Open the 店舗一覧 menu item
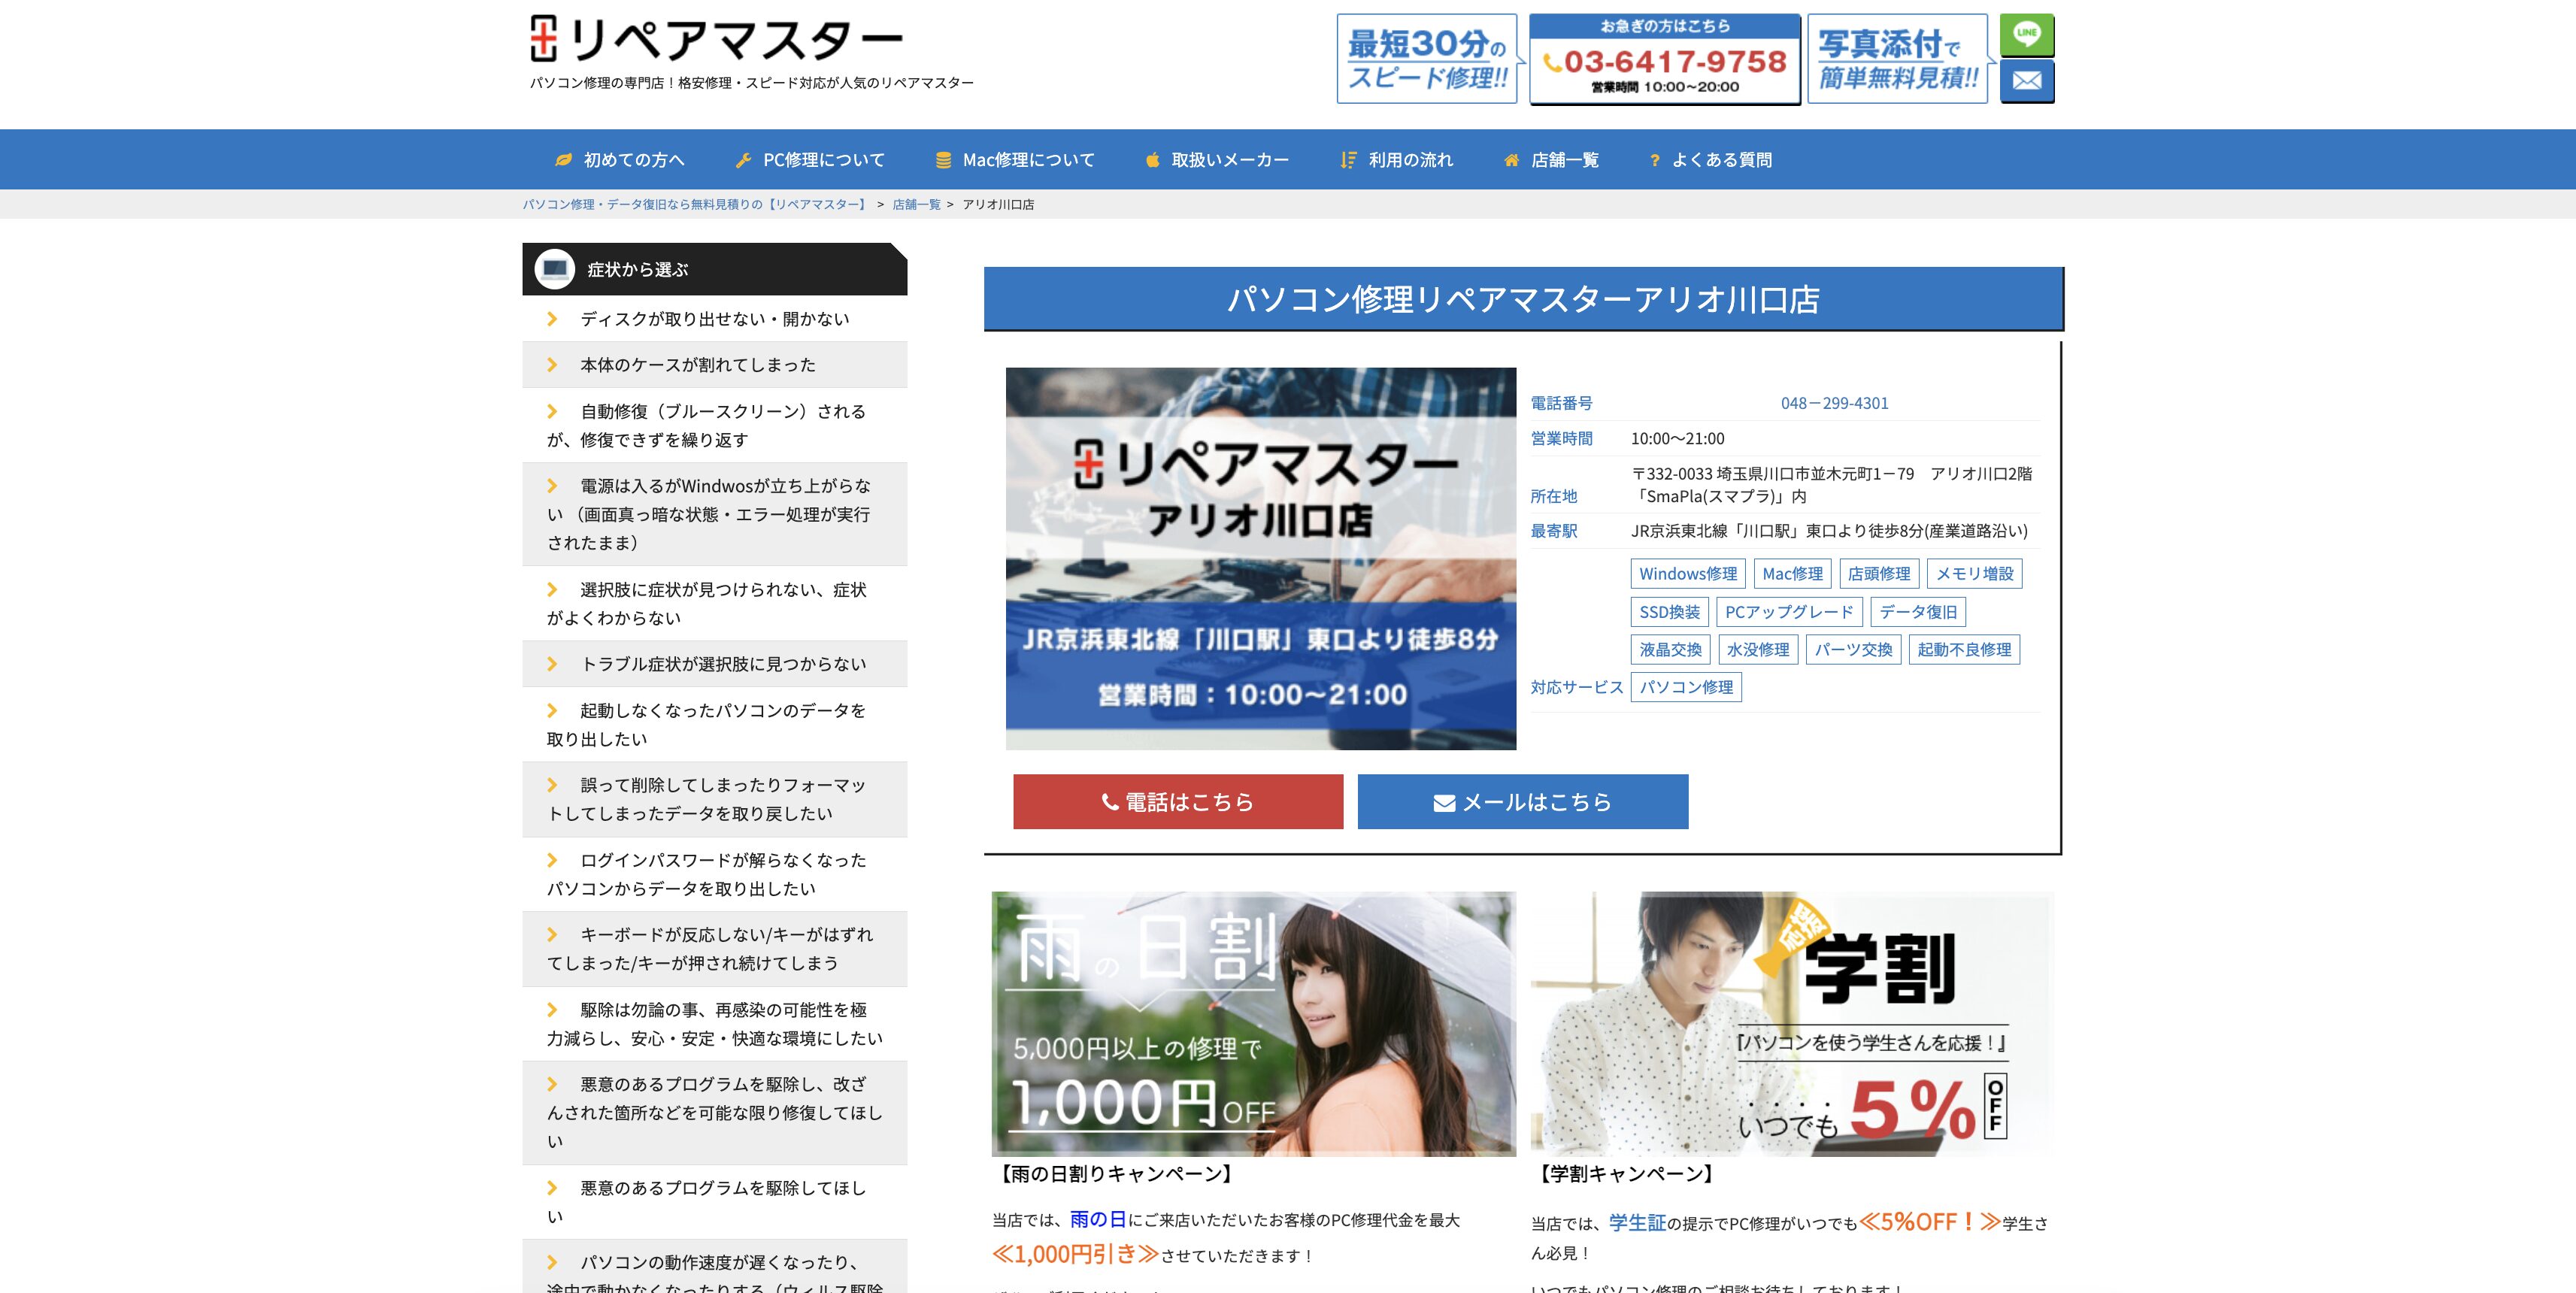The image size is (2576, 1293). click(x=1551, y=160)
